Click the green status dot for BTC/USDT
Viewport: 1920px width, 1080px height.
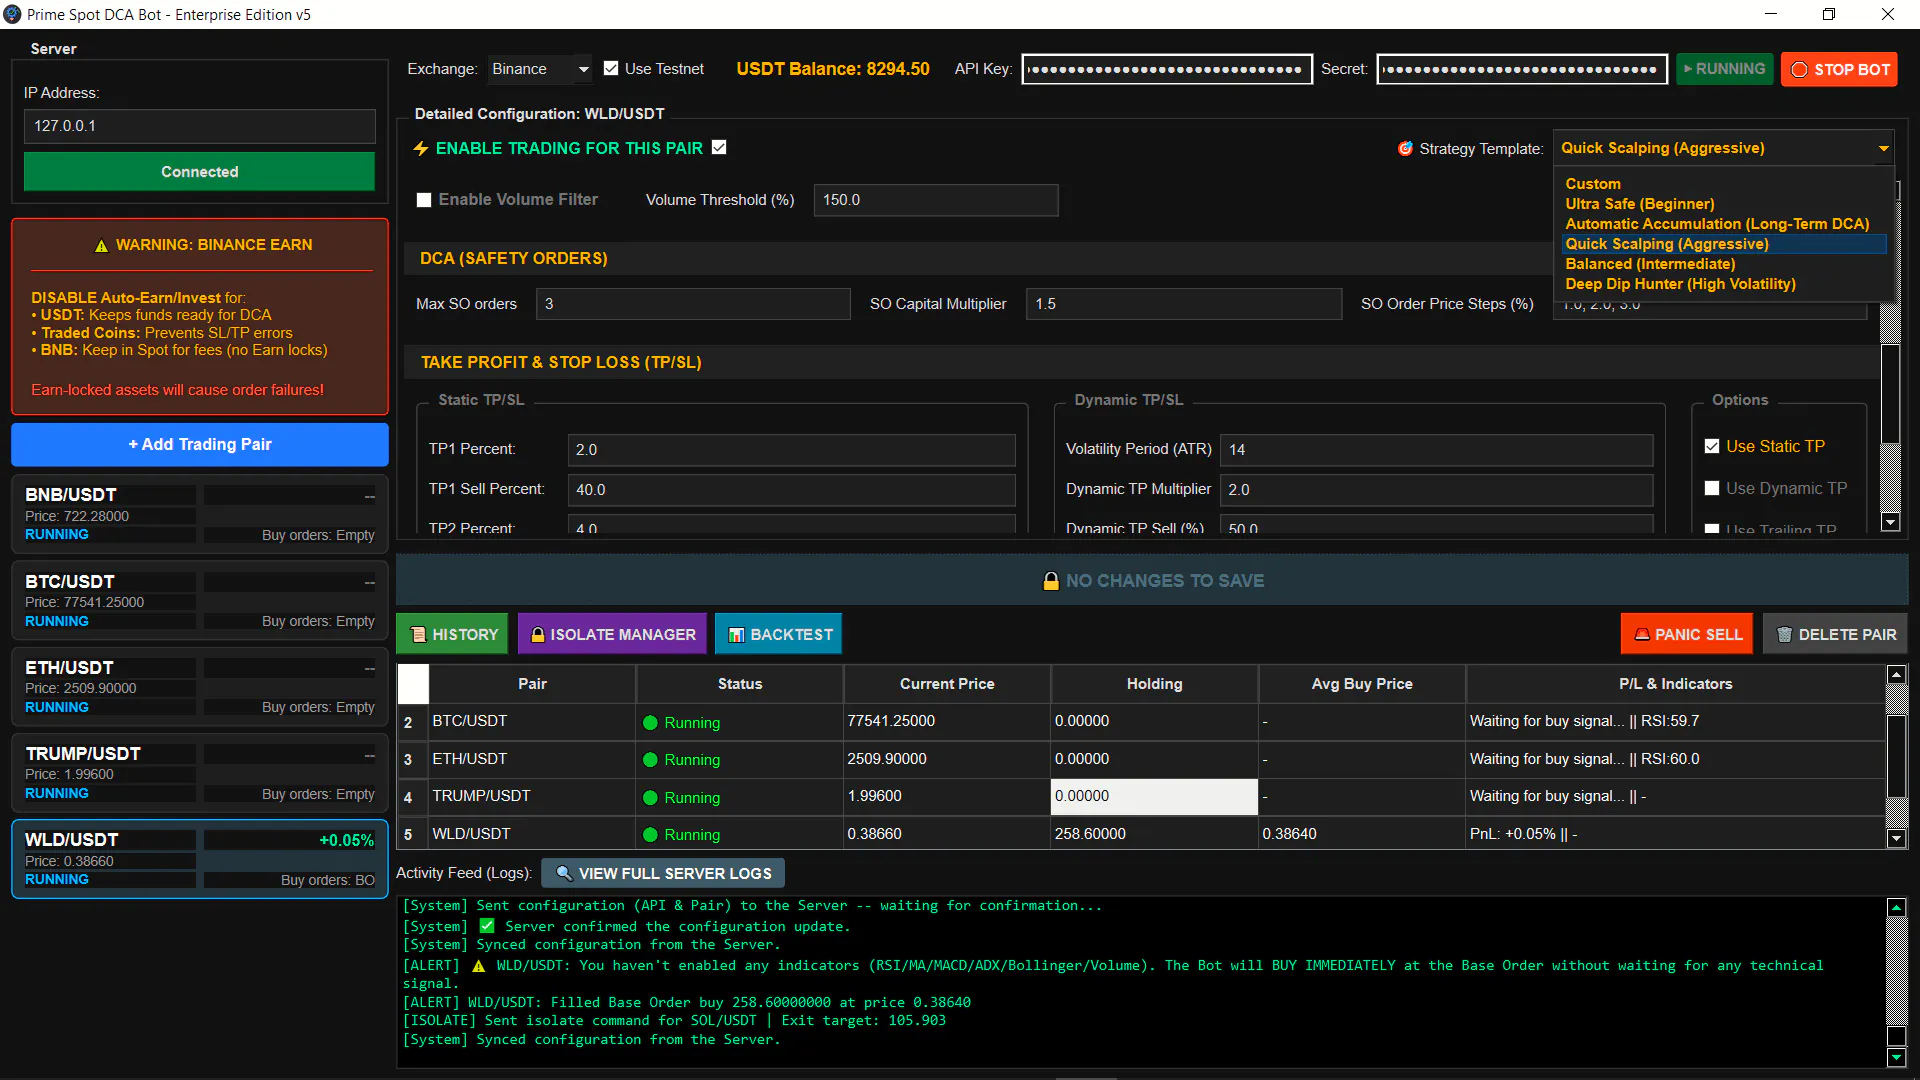650,723
